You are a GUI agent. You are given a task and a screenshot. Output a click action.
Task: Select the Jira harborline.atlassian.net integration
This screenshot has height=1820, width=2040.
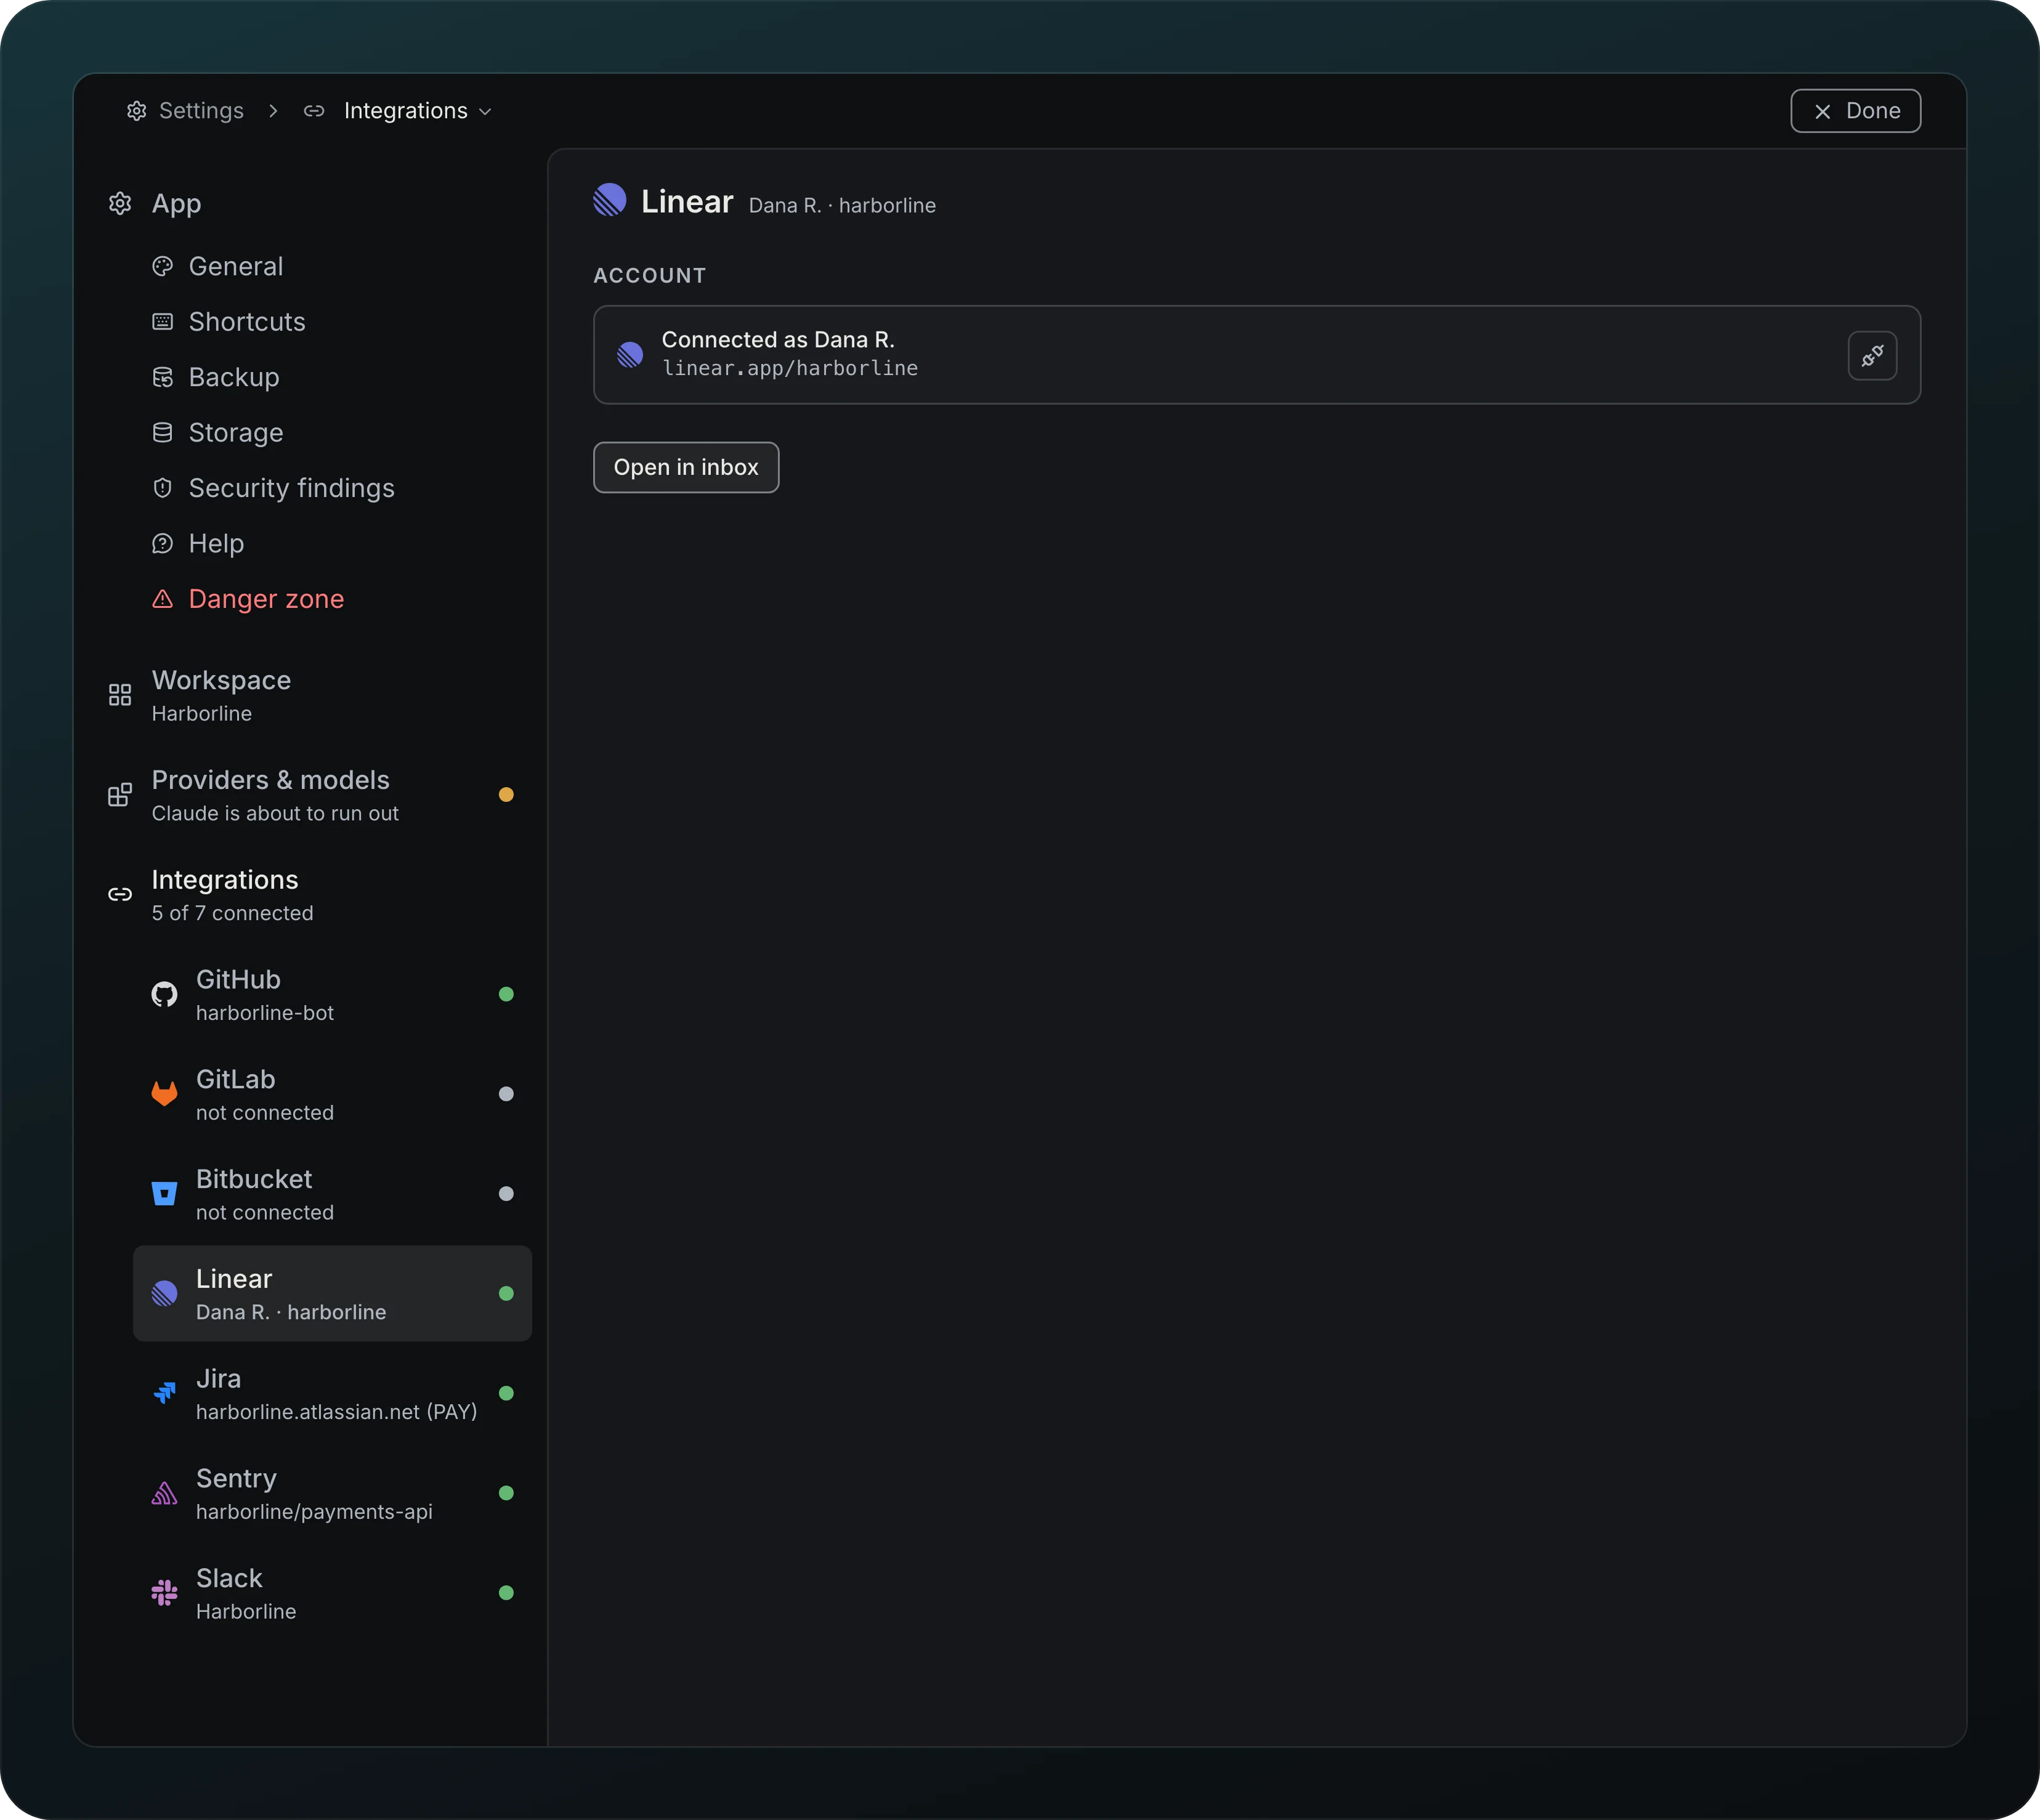coord(332,1393)
